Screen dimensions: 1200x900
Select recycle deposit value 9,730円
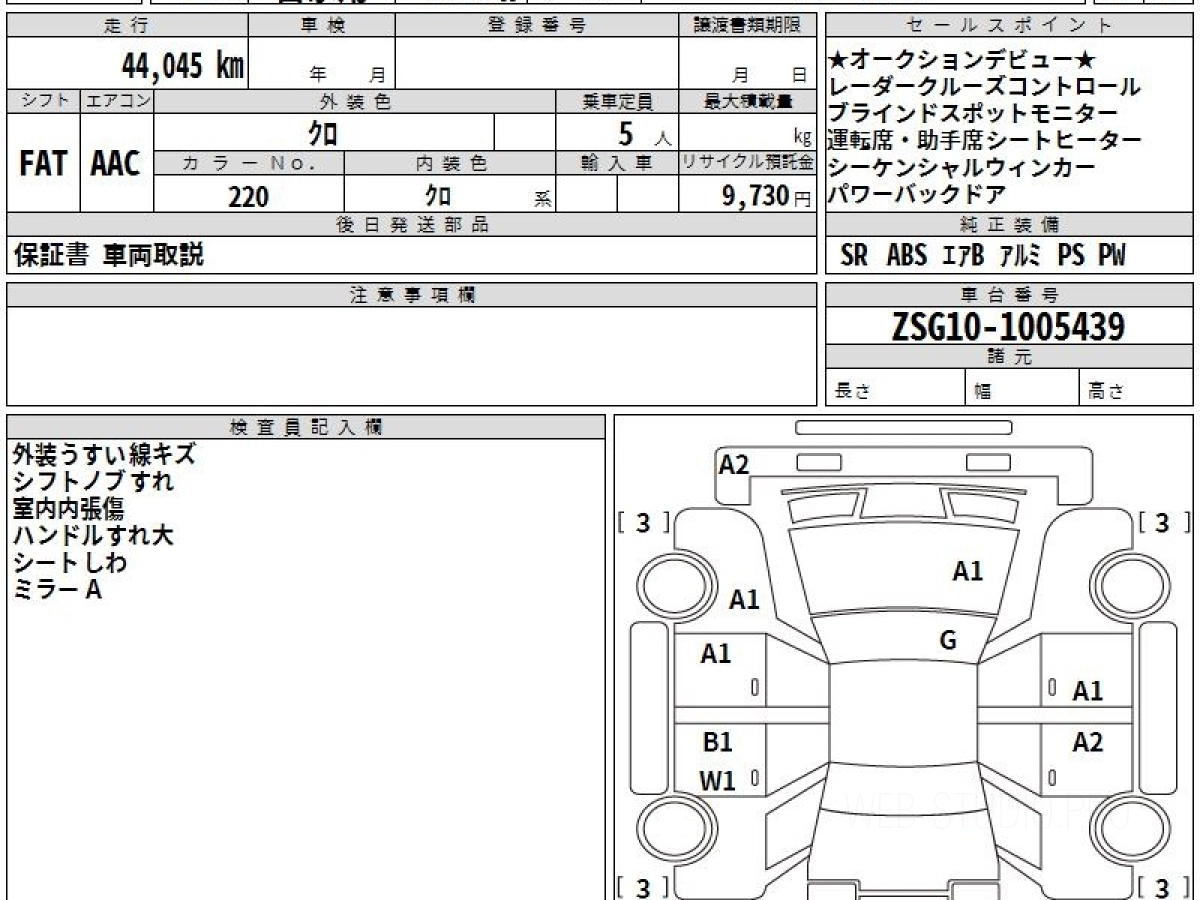pyautogui.click(x=767, y=196)
